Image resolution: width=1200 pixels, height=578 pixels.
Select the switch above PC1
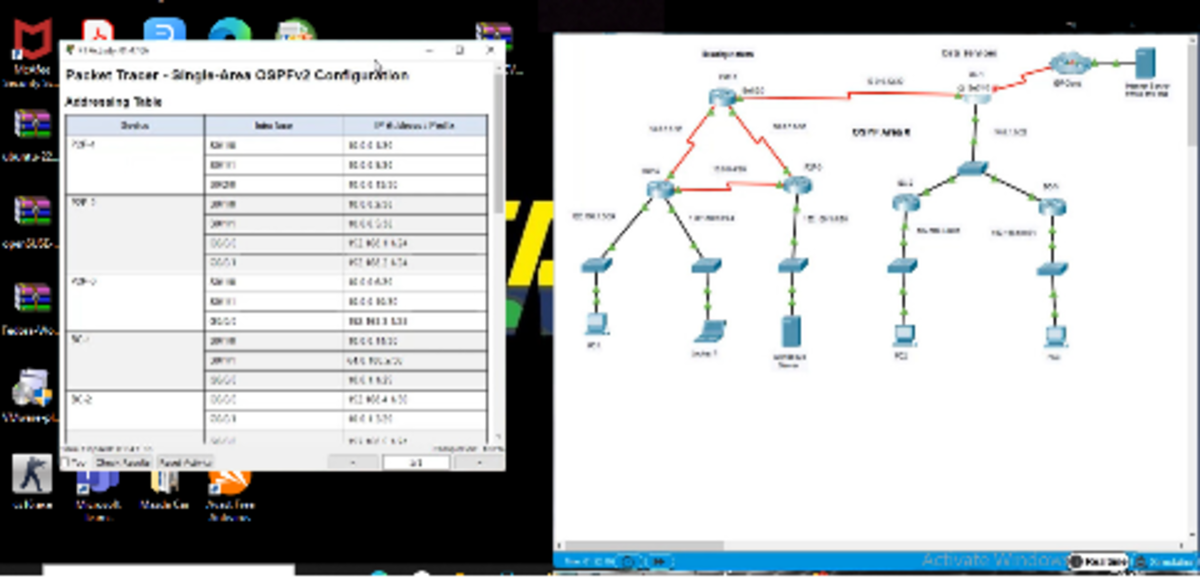click(597, 264)
